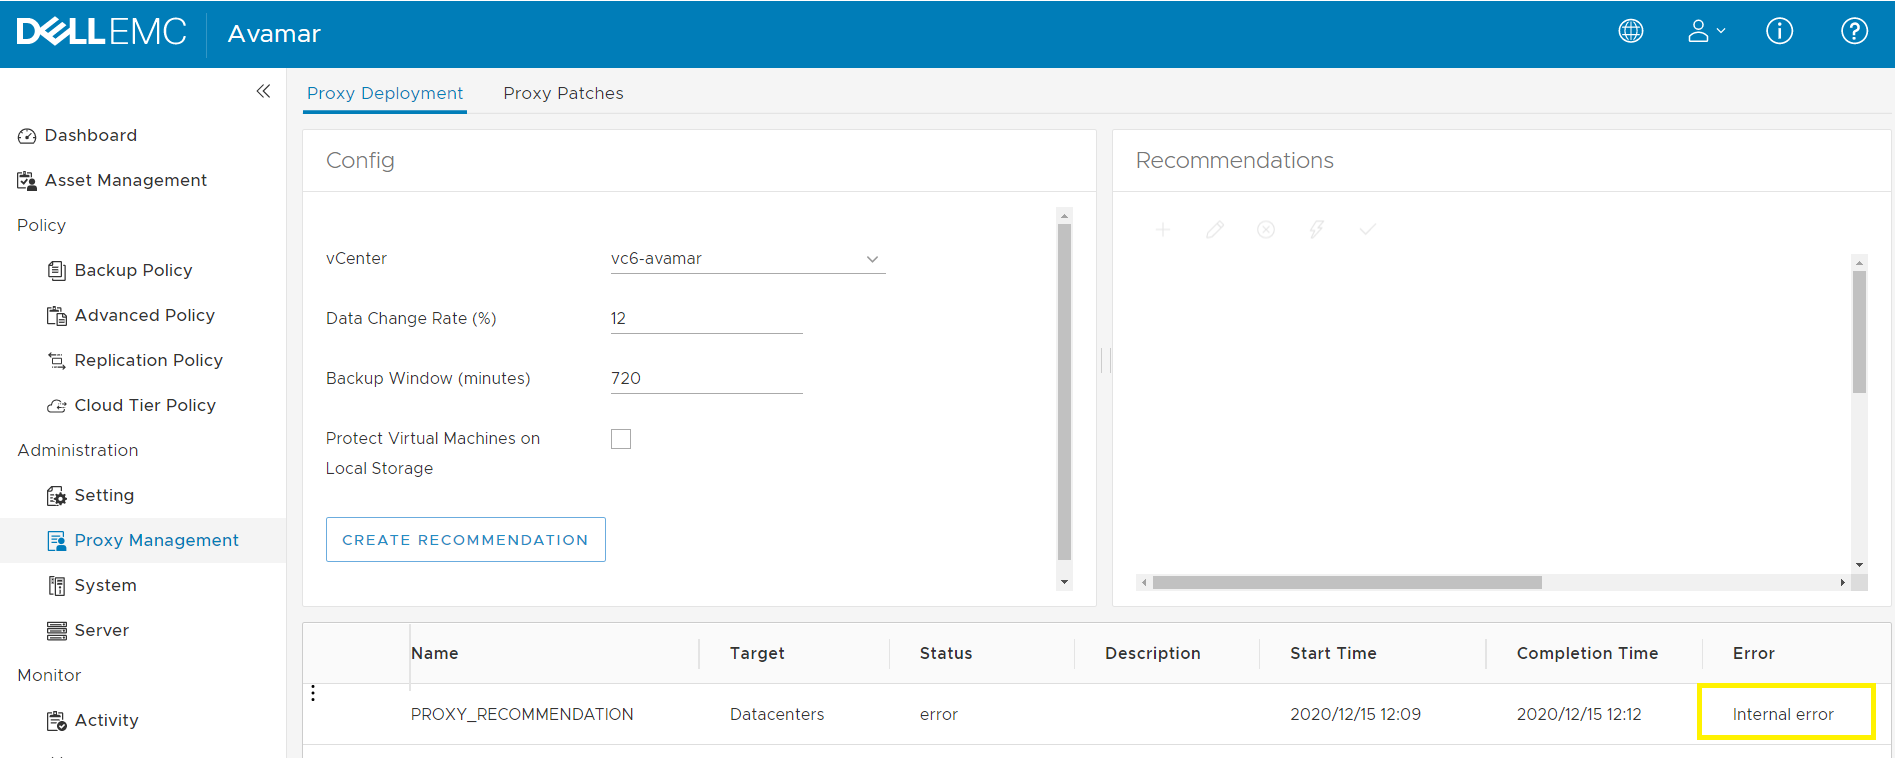Open row actions menu for PROXY_RECOMMENDATION
Screen dimensions: 1895x758
point(313,693)
